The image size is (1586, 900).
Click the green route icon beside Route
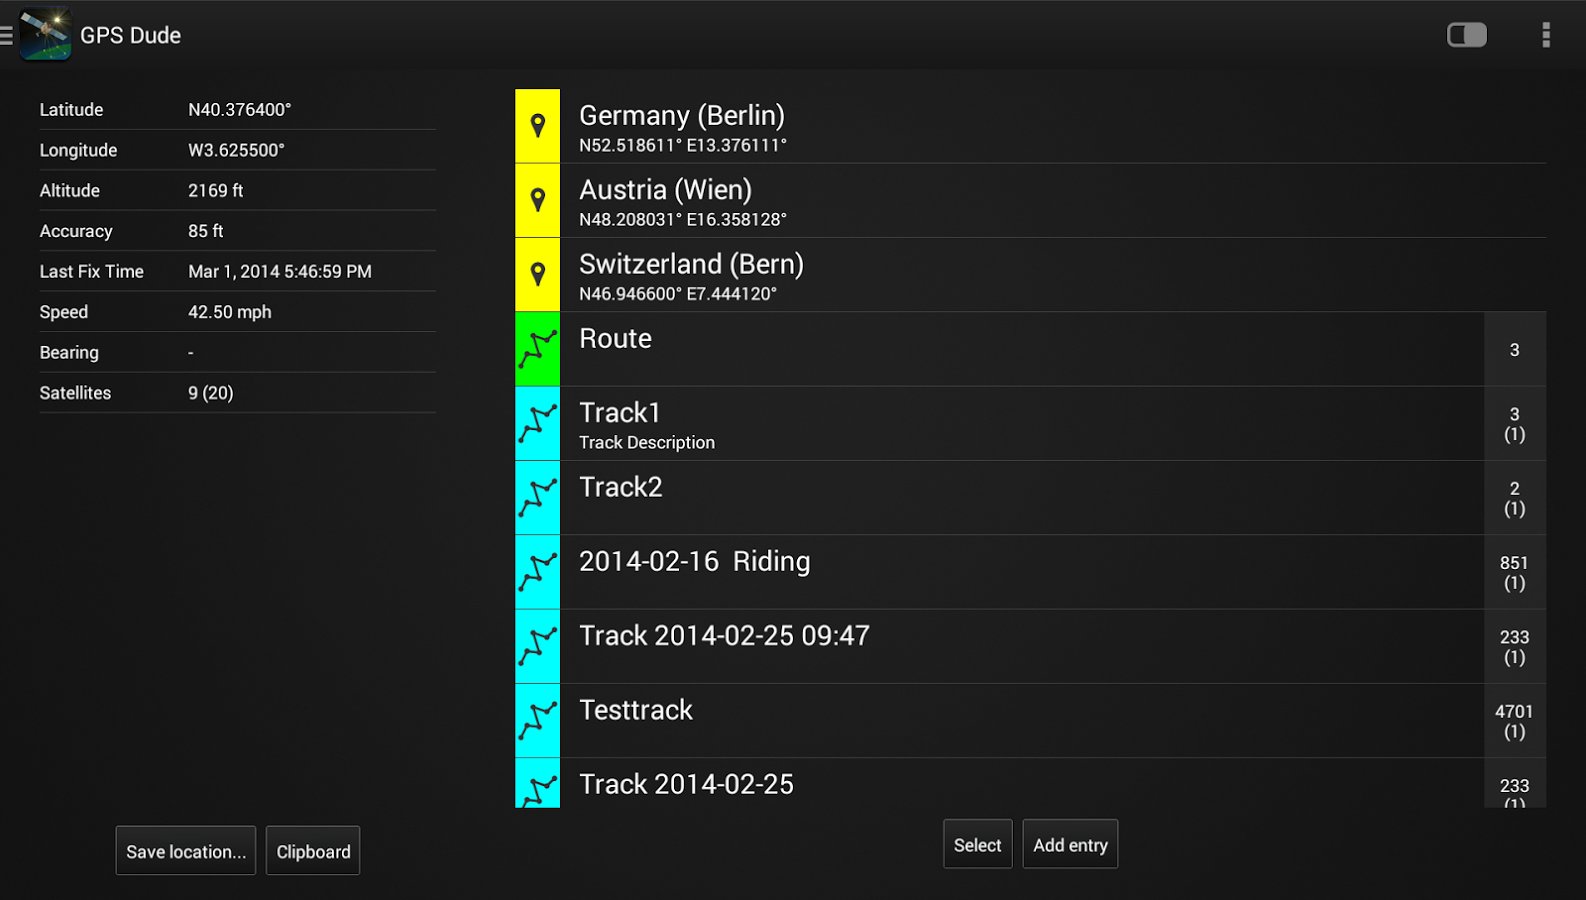click(x=538, y=349)
